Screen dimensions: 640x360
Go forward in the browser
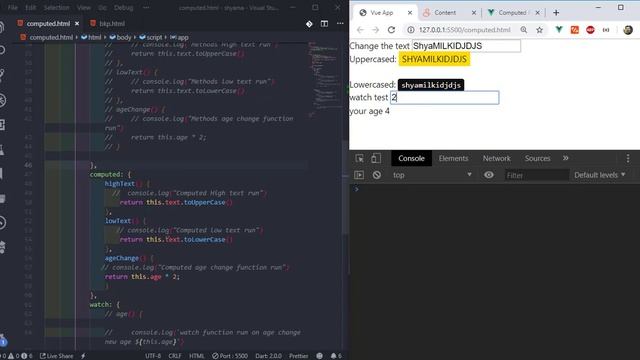tap(375, 30)
